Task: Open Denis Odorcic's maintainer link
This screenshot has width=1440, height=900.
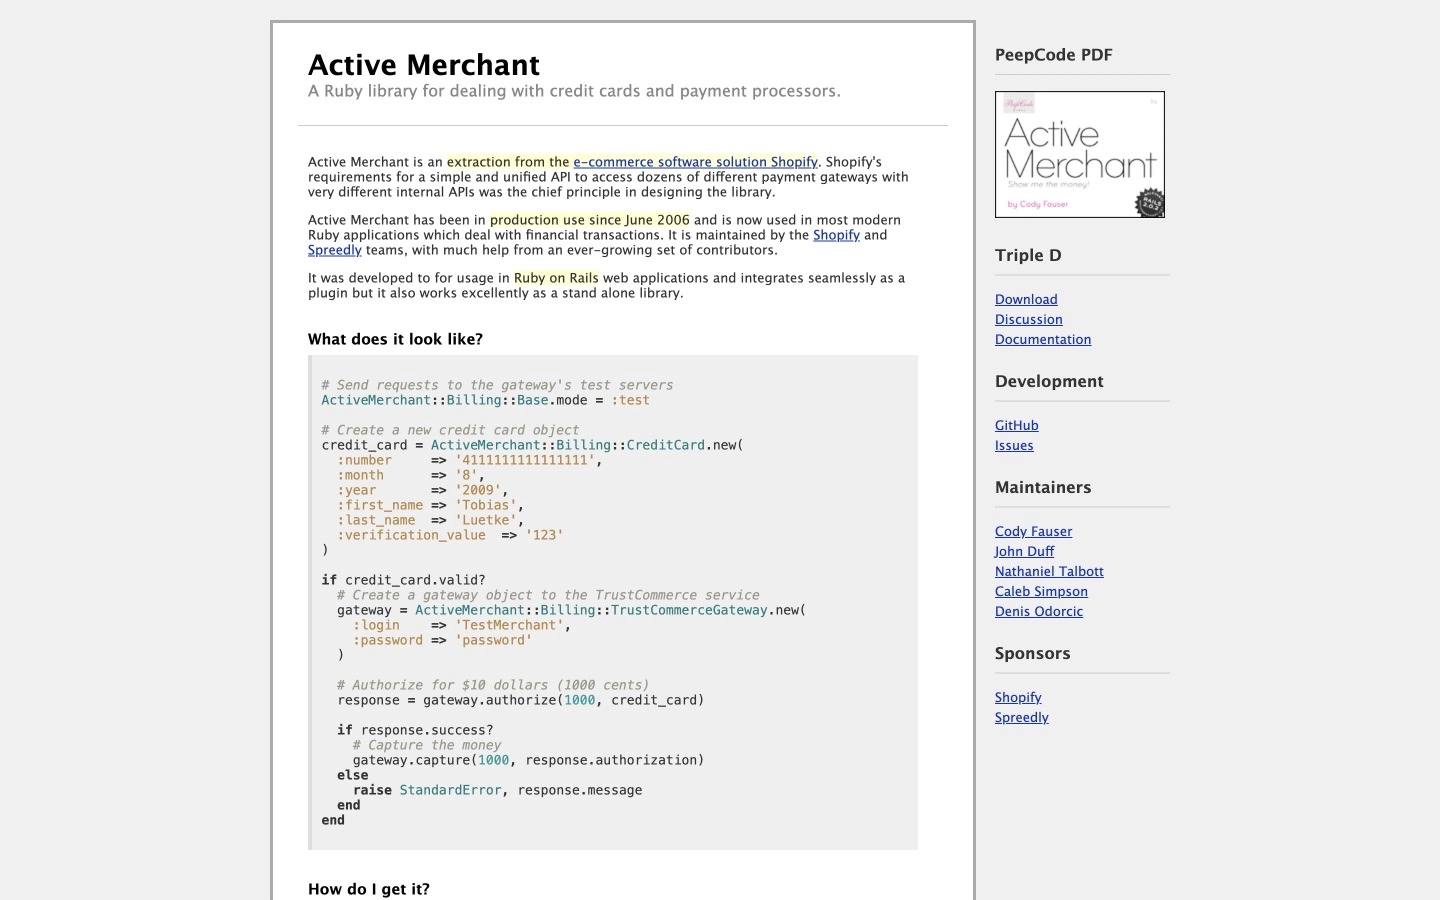Action: (1038, 611)
